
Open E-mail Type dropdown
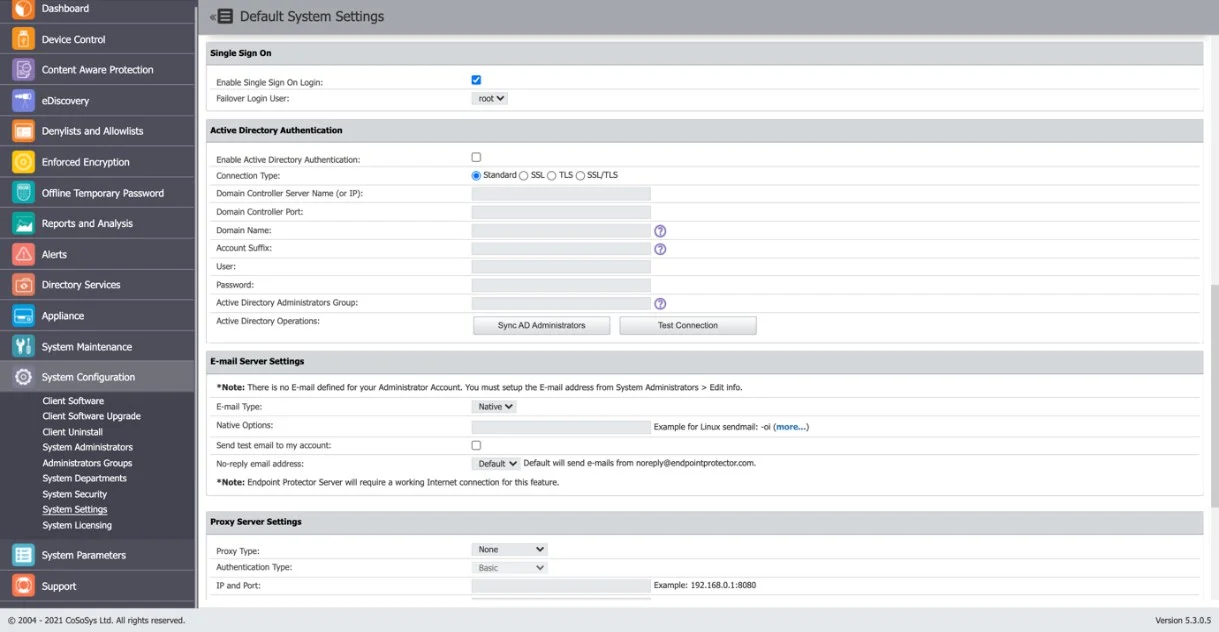[494, 407]
